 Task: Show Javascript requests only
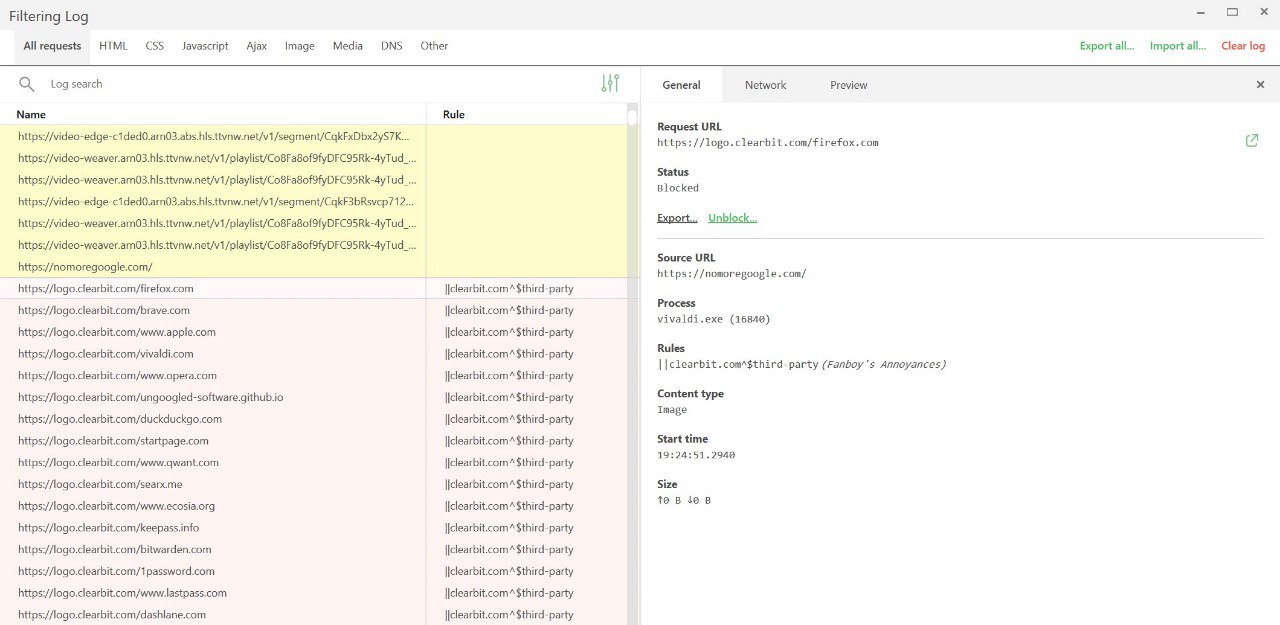205,46
